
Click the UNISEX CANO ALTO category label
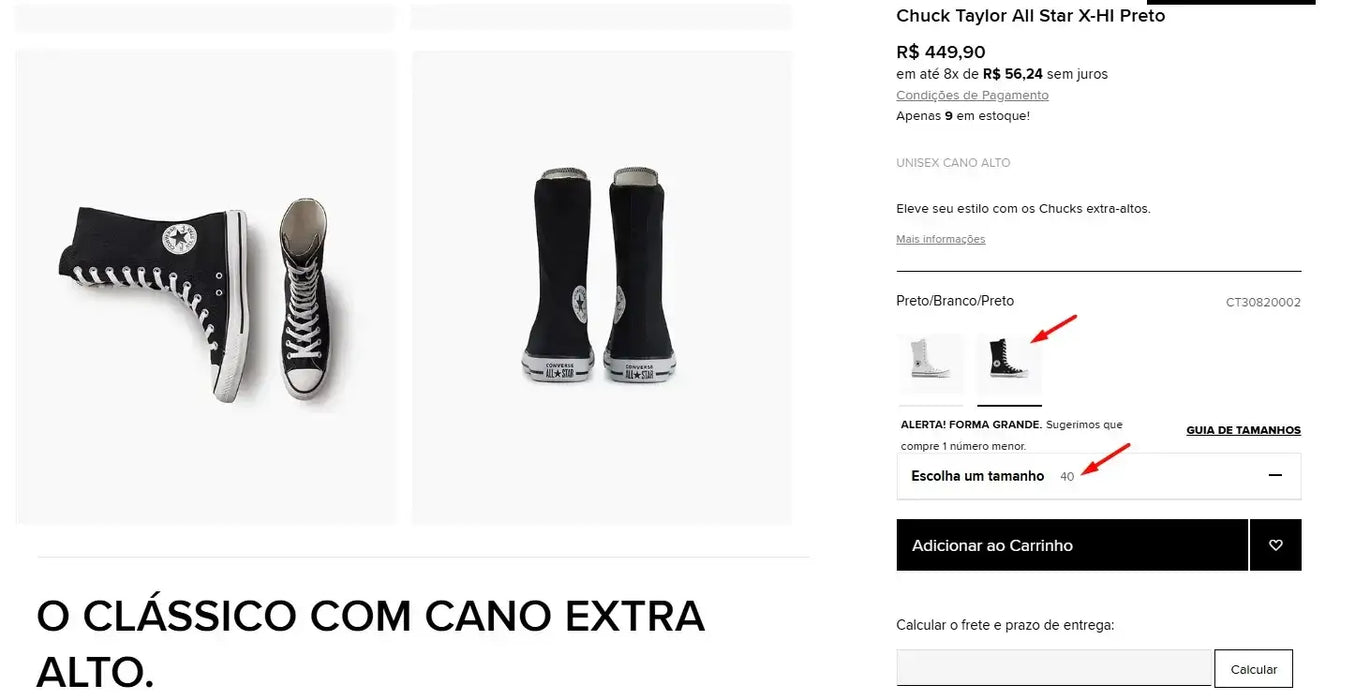click(x=953, y=163)
